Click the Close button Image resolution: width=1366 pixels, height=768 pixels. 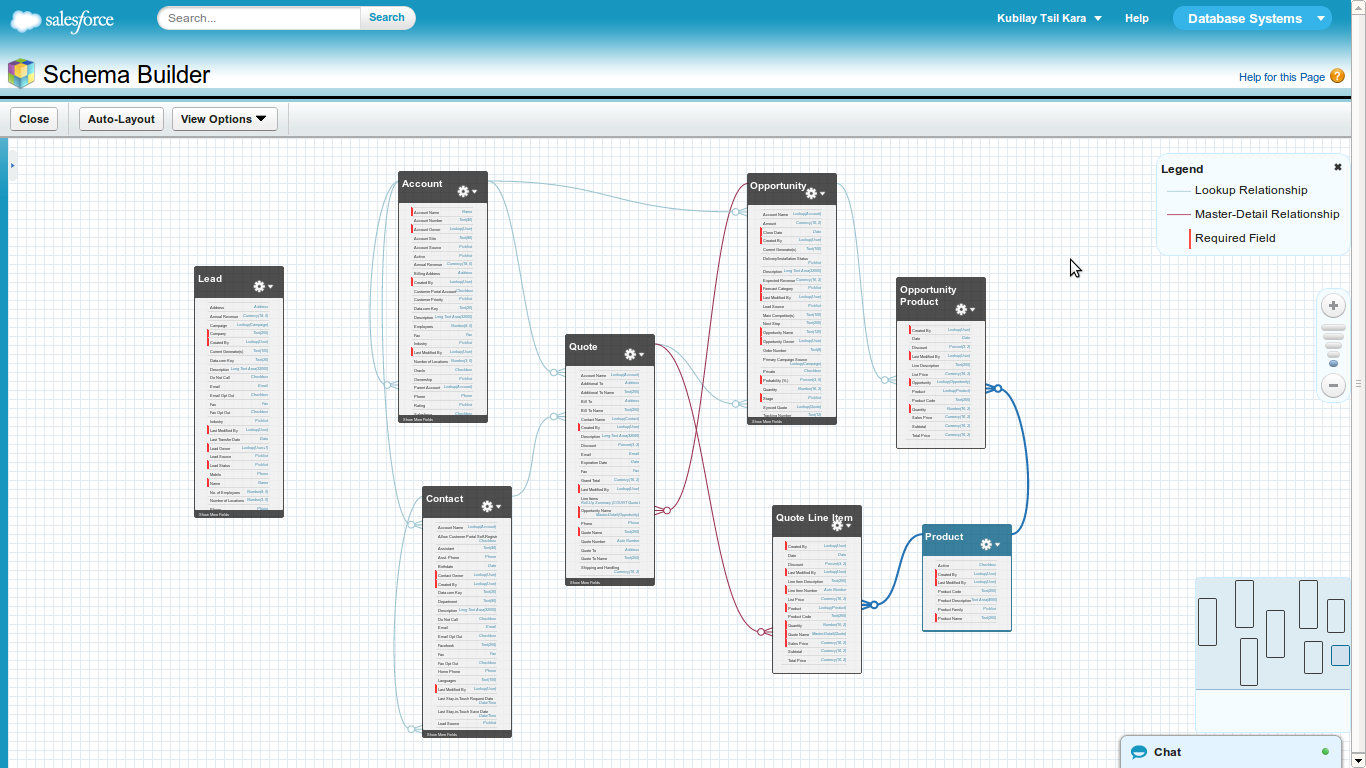click(34, 119)
